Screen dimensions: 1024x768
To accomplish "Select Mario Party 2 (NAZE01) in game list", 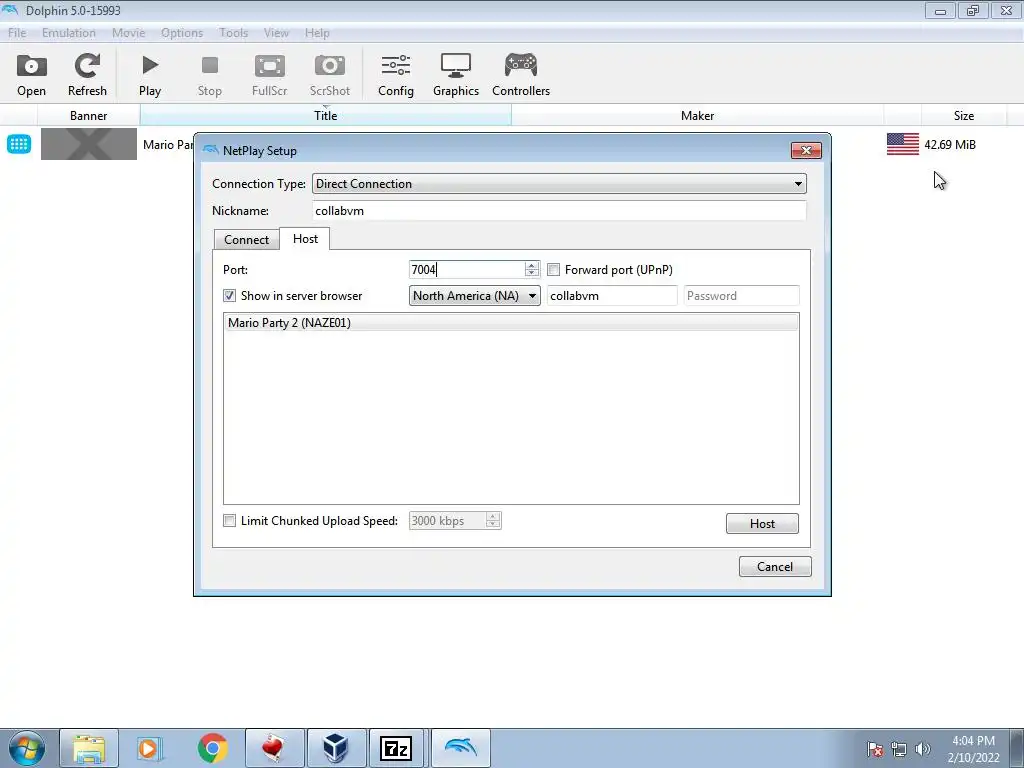I will point(511,323).
